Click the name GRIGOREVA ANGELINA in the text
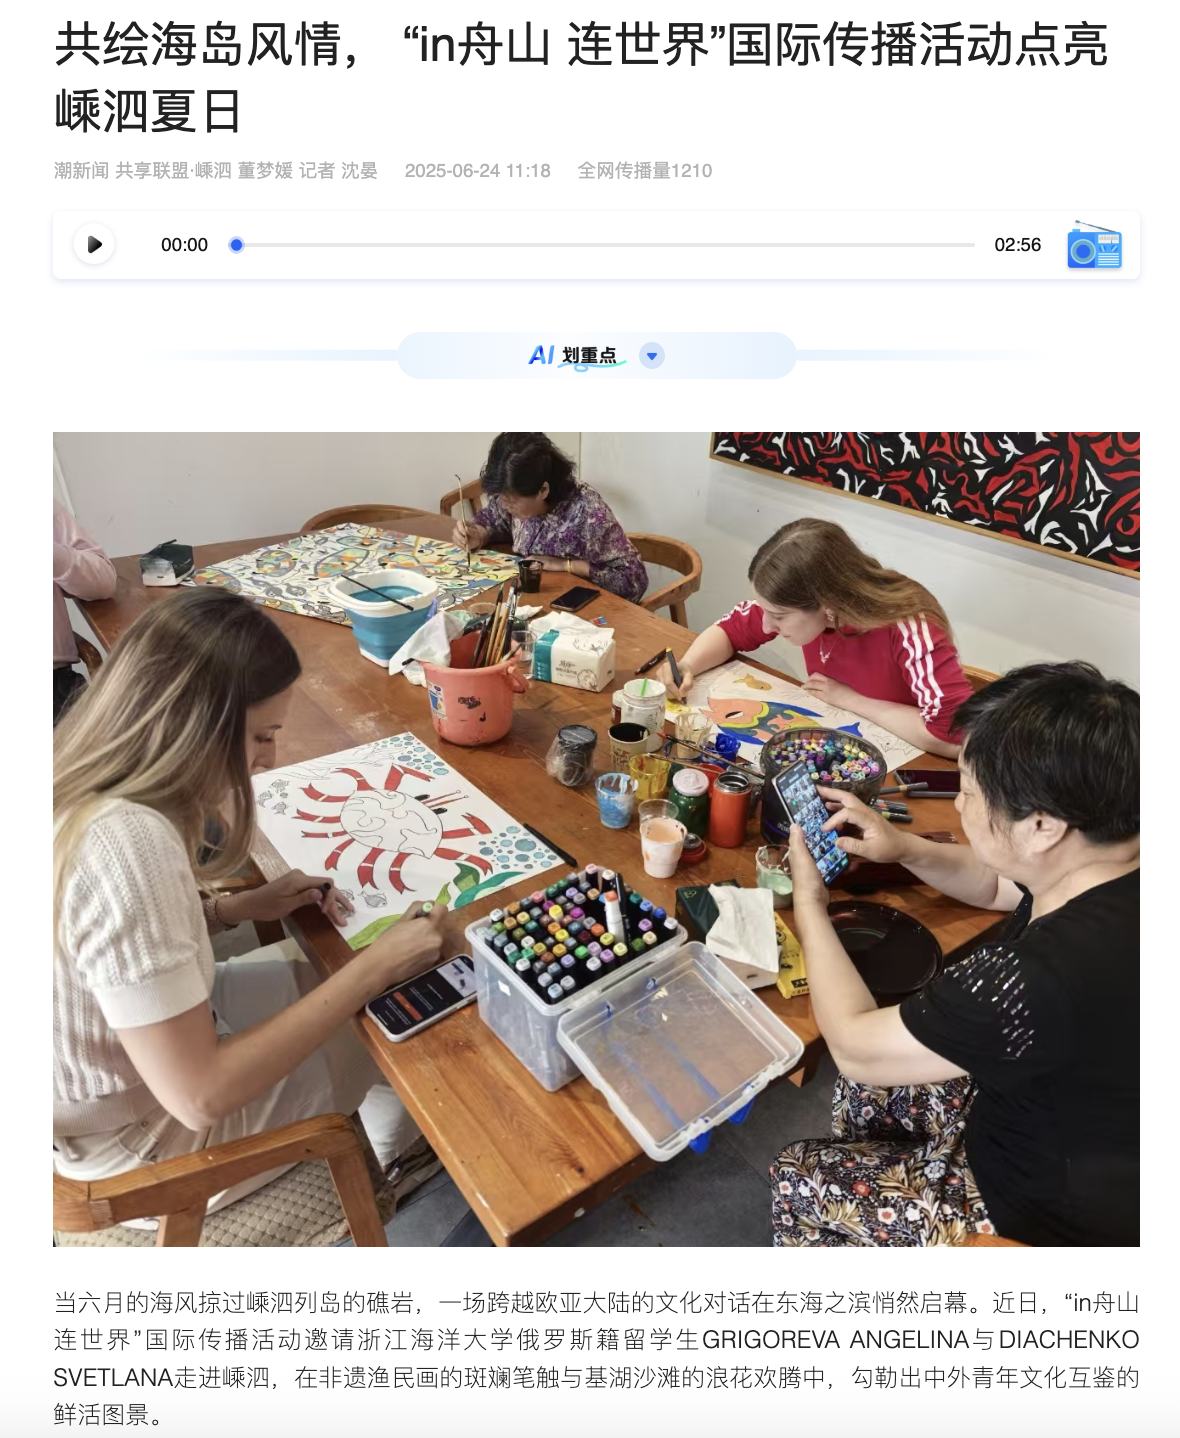The width and height of the screenshot is (1180, 1438). click(x=835, y=1340)
